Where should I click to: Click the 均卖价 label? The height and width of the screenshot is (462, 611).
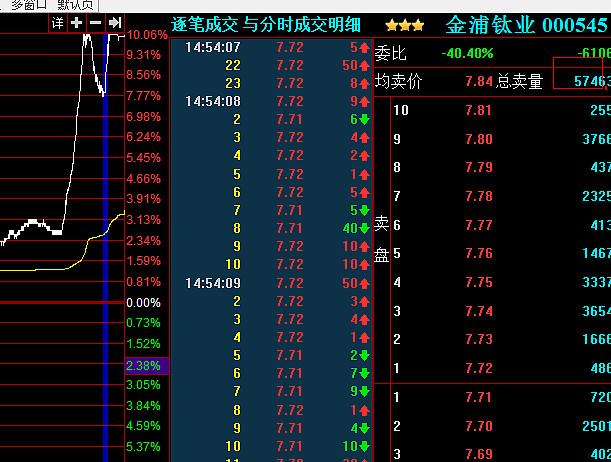coord(398,82)
